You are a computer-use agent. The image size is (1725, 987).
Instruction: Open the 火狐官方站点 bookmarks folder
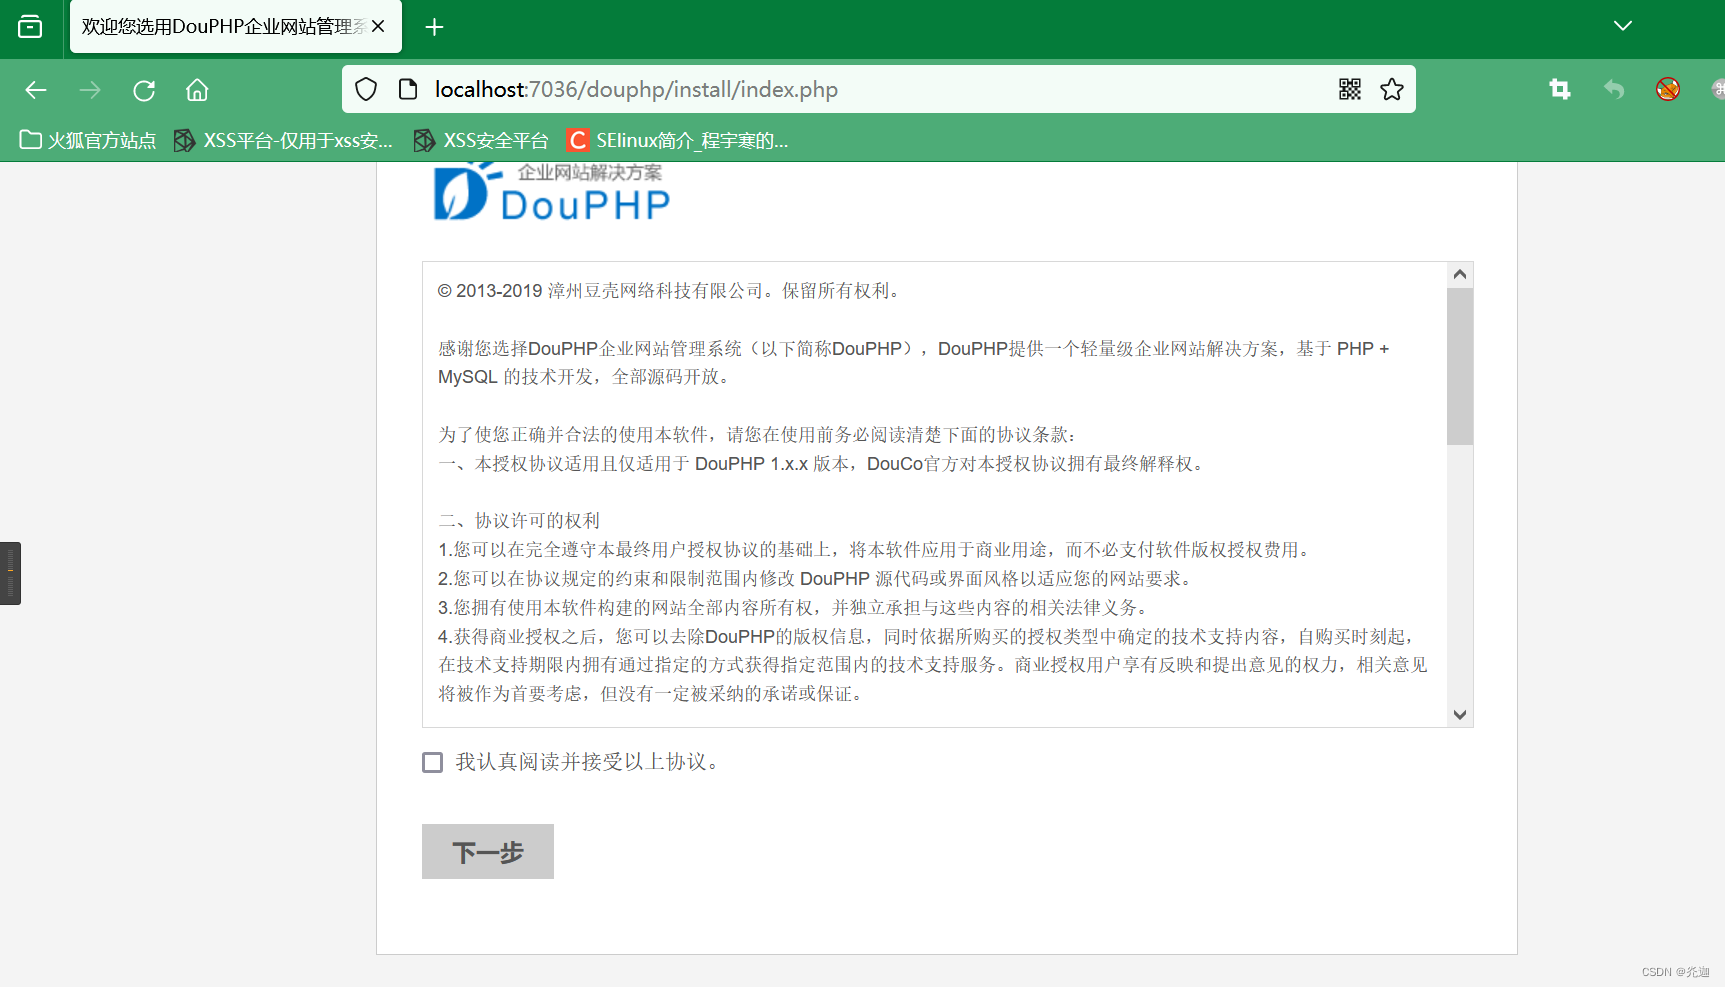click(88, 140)
